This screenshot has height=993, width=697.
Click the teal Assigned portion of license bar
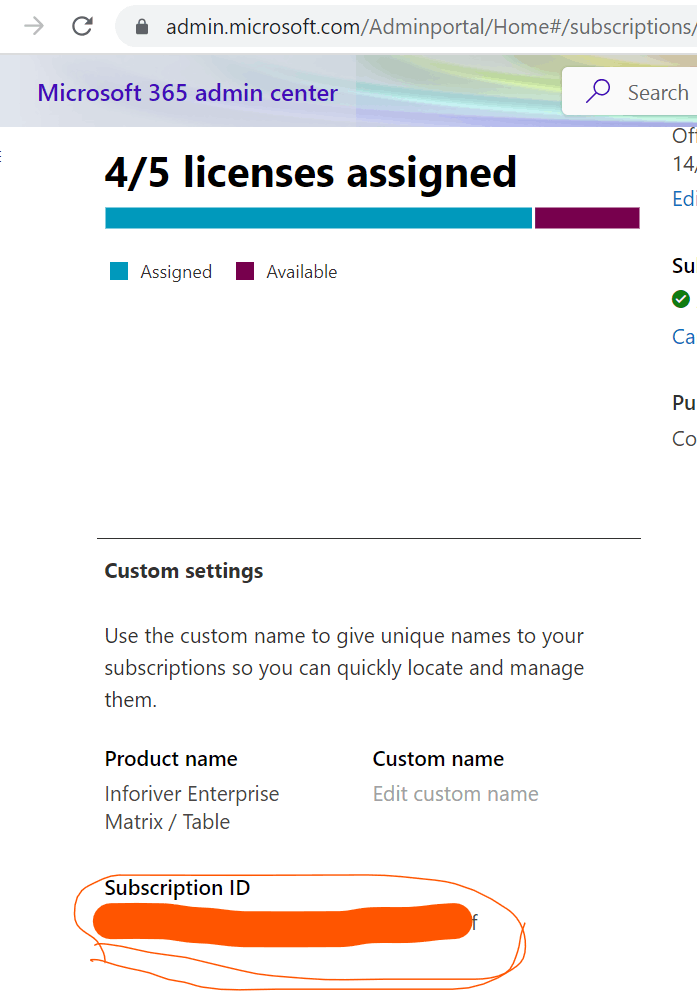pyautogui.click(x=318, y=218)
